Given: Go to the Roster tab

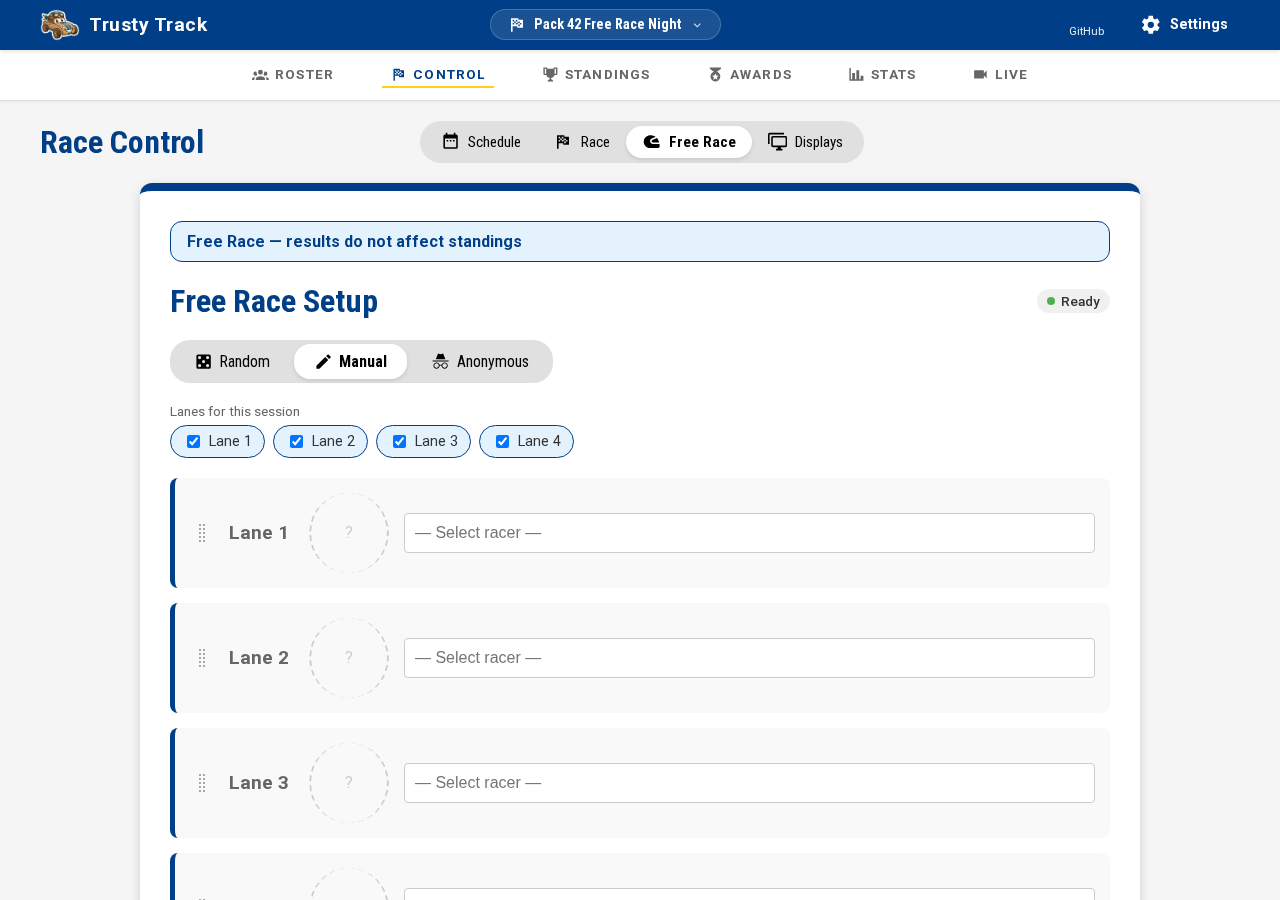Looking at the screenshot, I should [x=293, y=75].
